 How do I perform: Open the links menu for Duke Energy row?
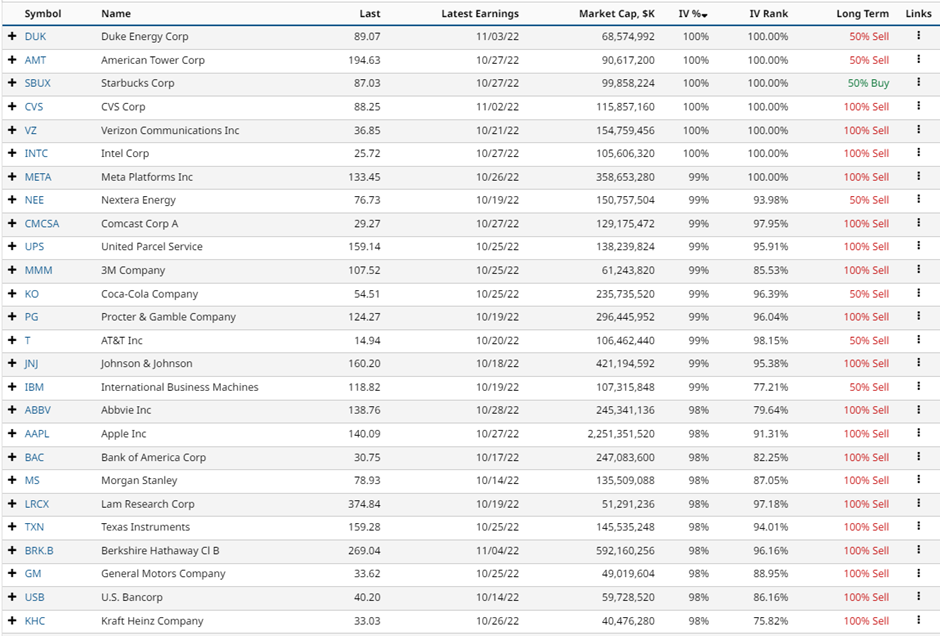(x=918, y=36)
